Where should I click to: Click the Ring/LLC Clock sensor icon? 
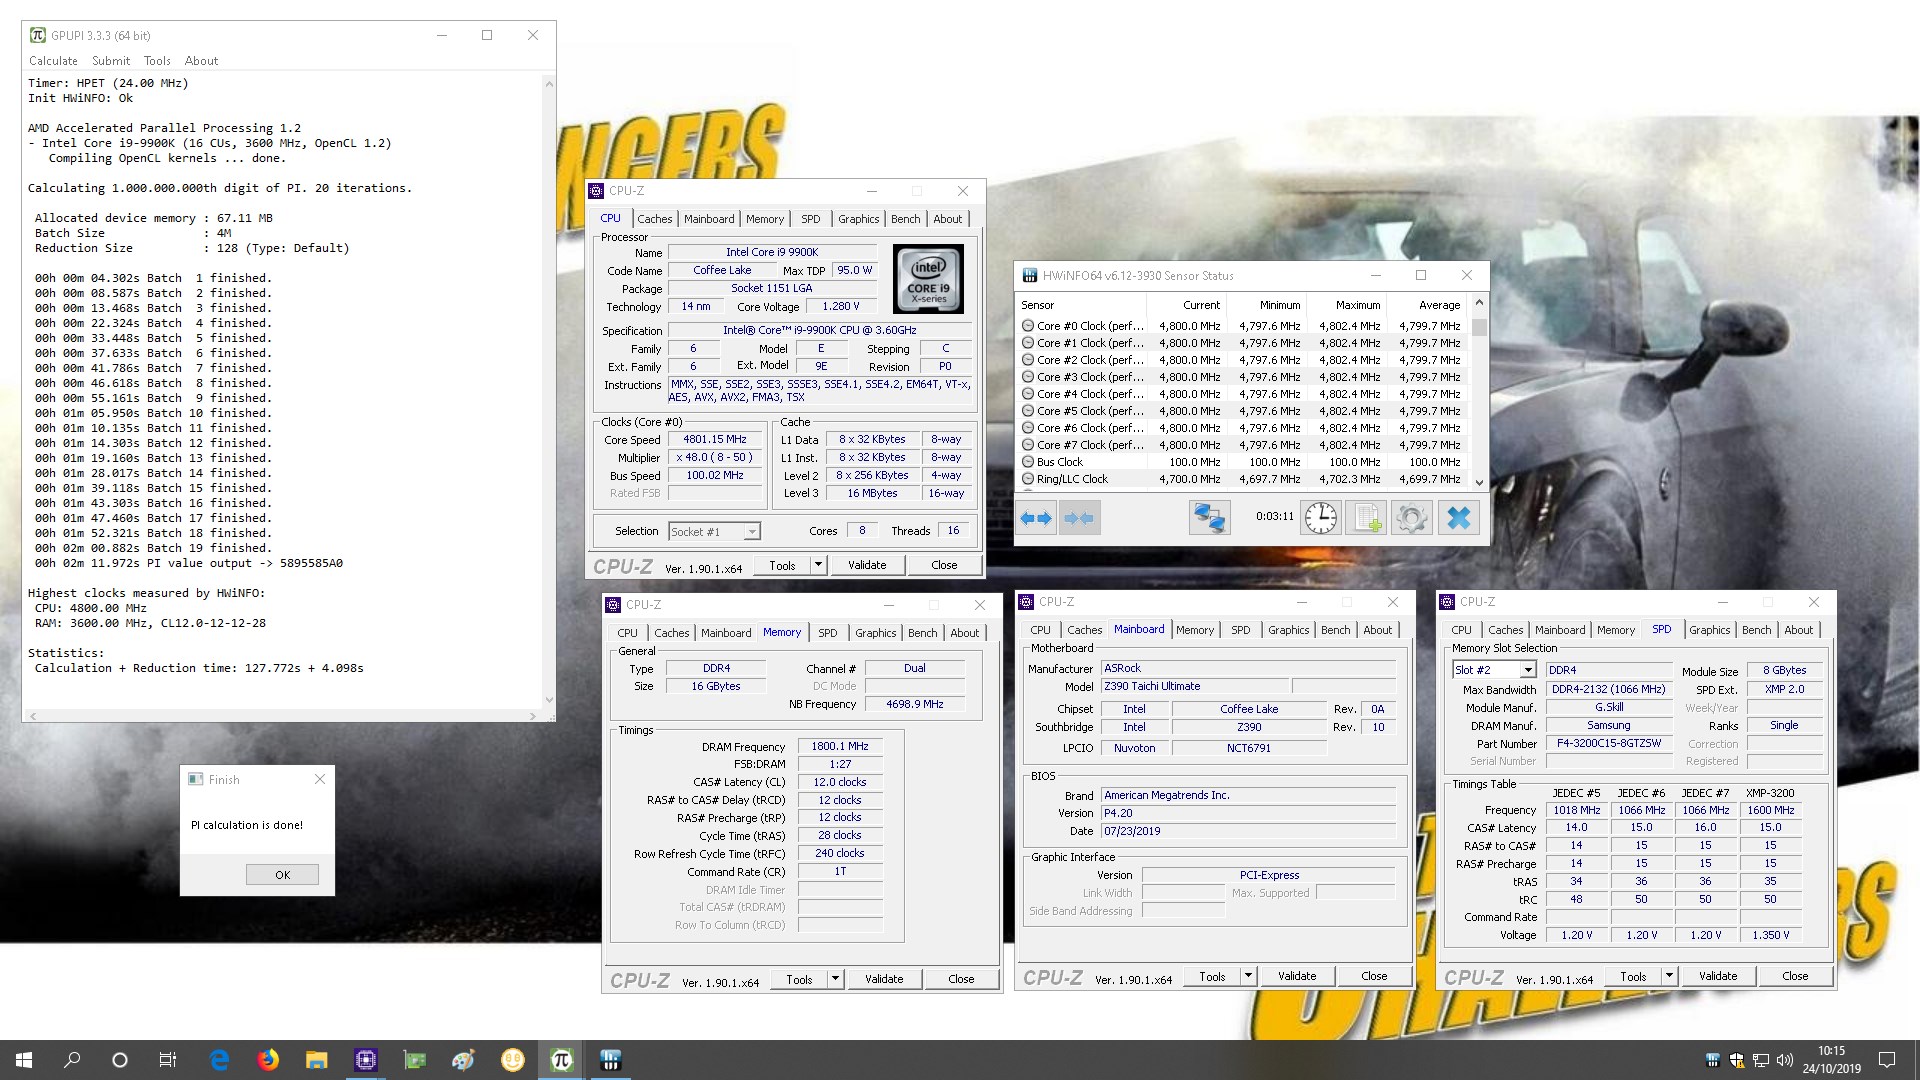click(x=1027, y=479)
